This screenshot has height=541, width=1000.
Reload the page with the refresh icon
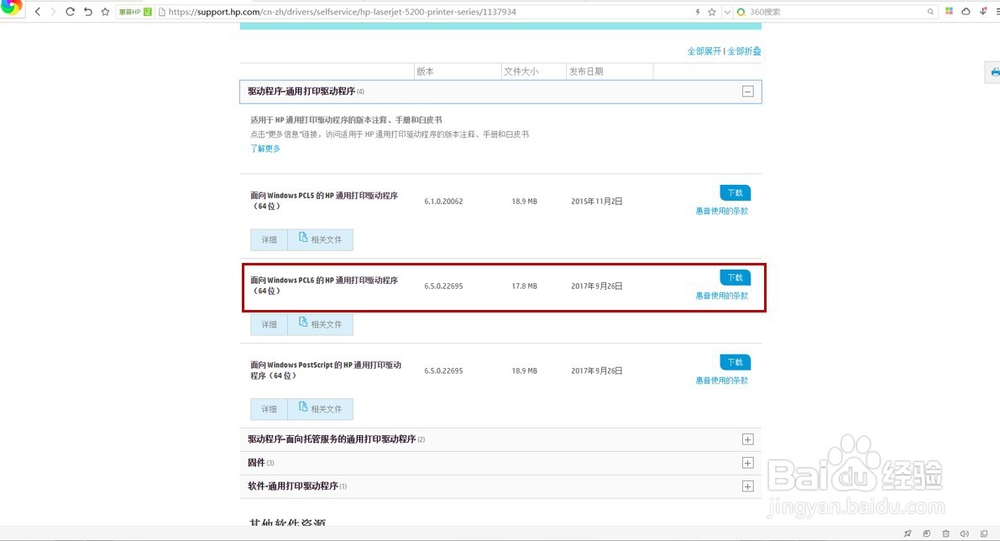coord(70,11)
